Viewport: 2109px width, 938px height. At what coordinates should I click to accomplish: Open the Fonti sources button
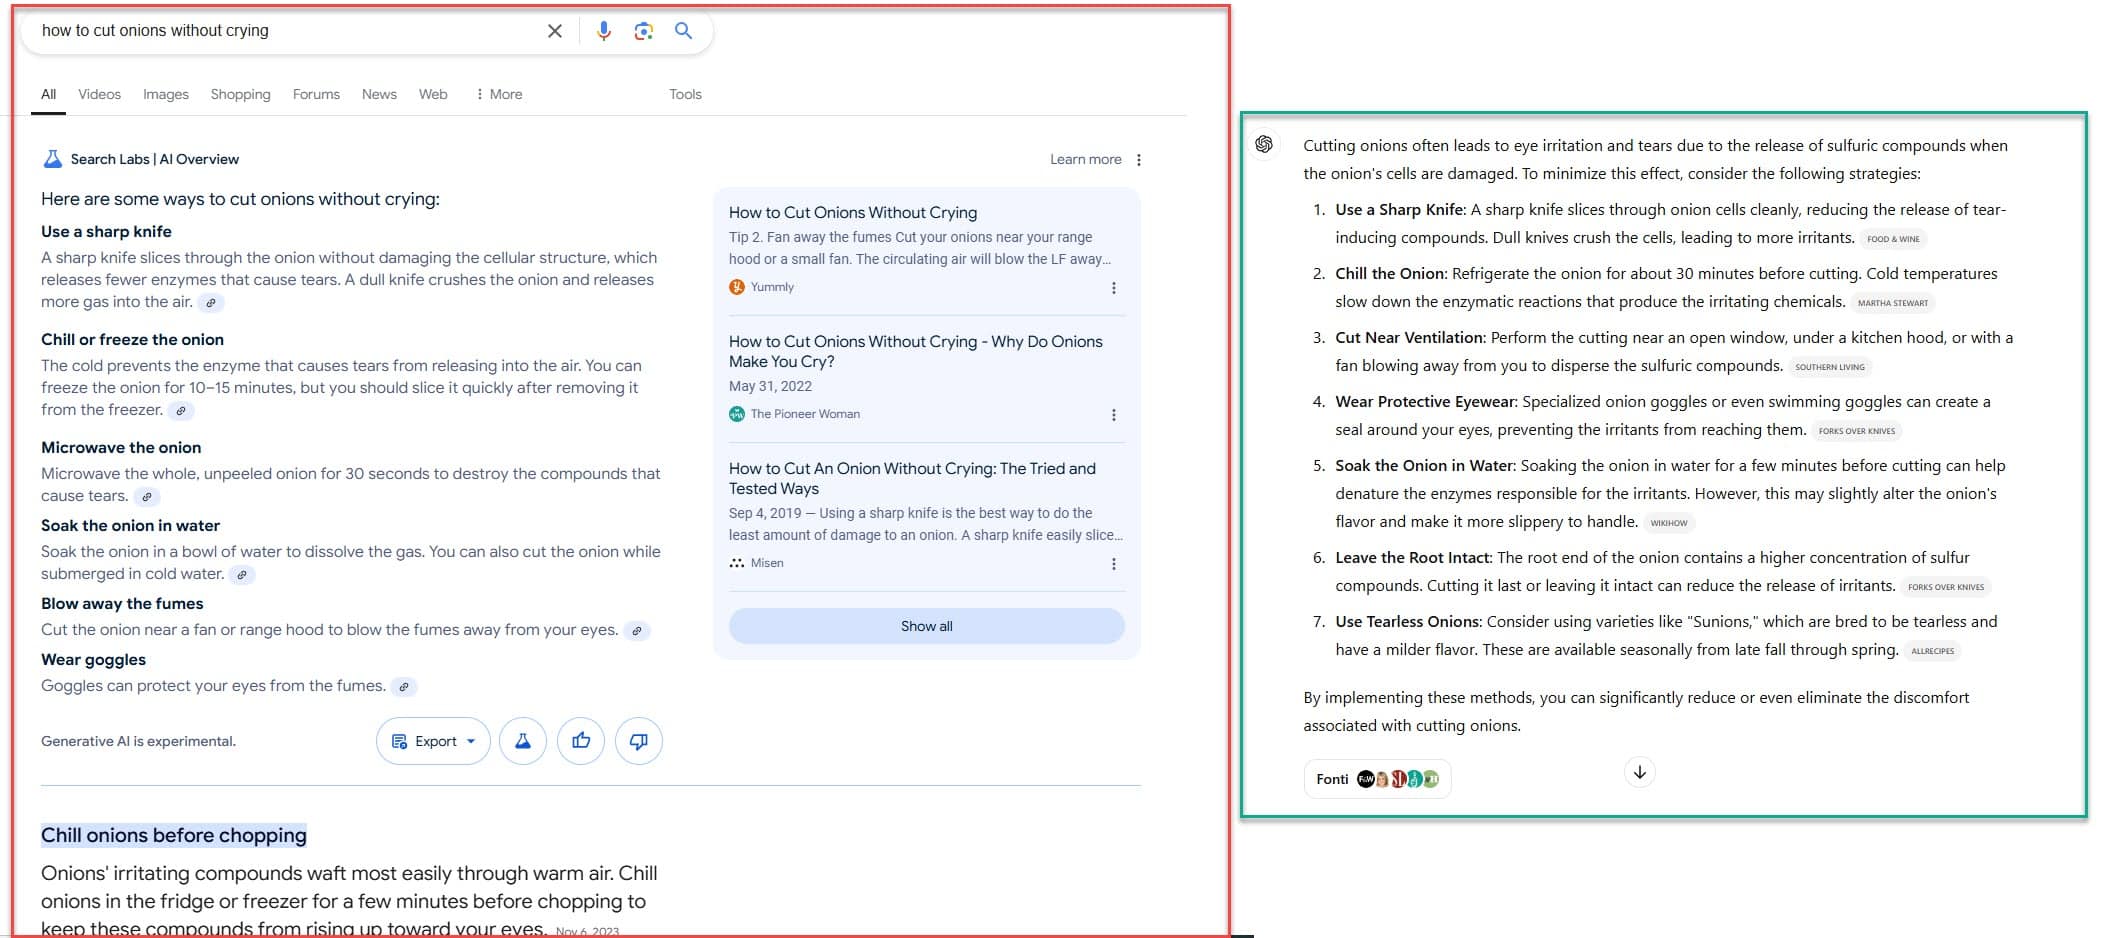(1377, 779)
